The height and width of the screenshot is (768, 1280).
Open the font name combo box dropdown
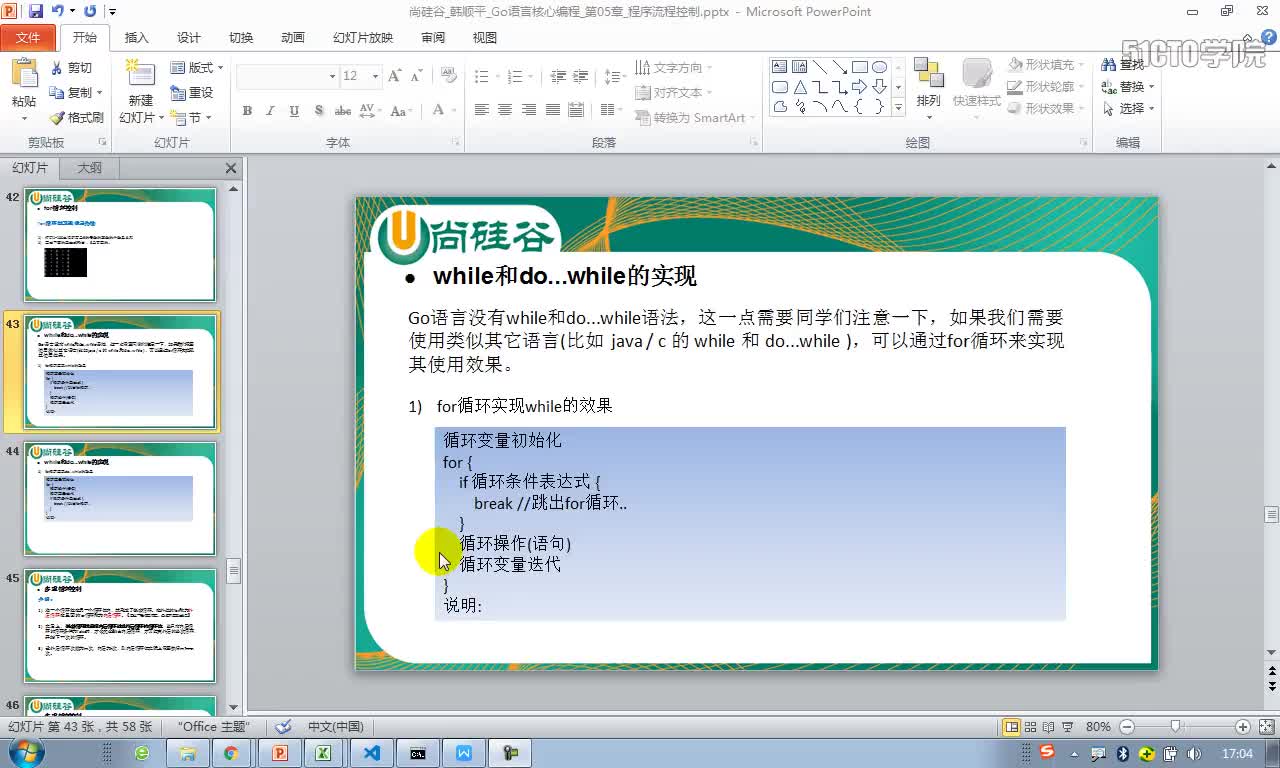[x=332, y=76]
